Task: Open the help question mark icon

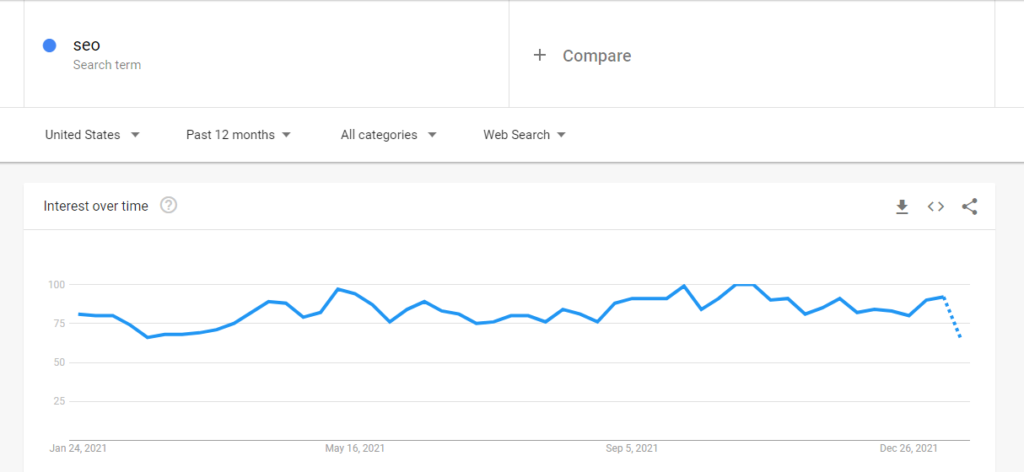Action: 168,206
